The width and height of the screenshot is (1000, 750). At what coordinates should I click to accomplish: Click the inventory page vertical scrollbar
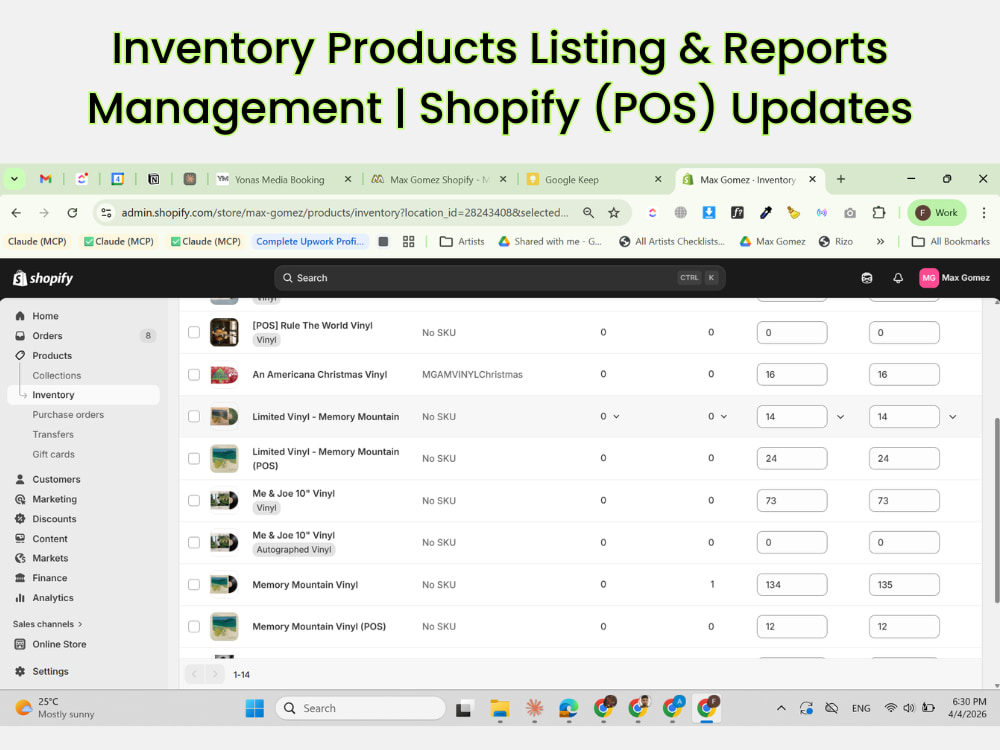click(x=996, y=510)
